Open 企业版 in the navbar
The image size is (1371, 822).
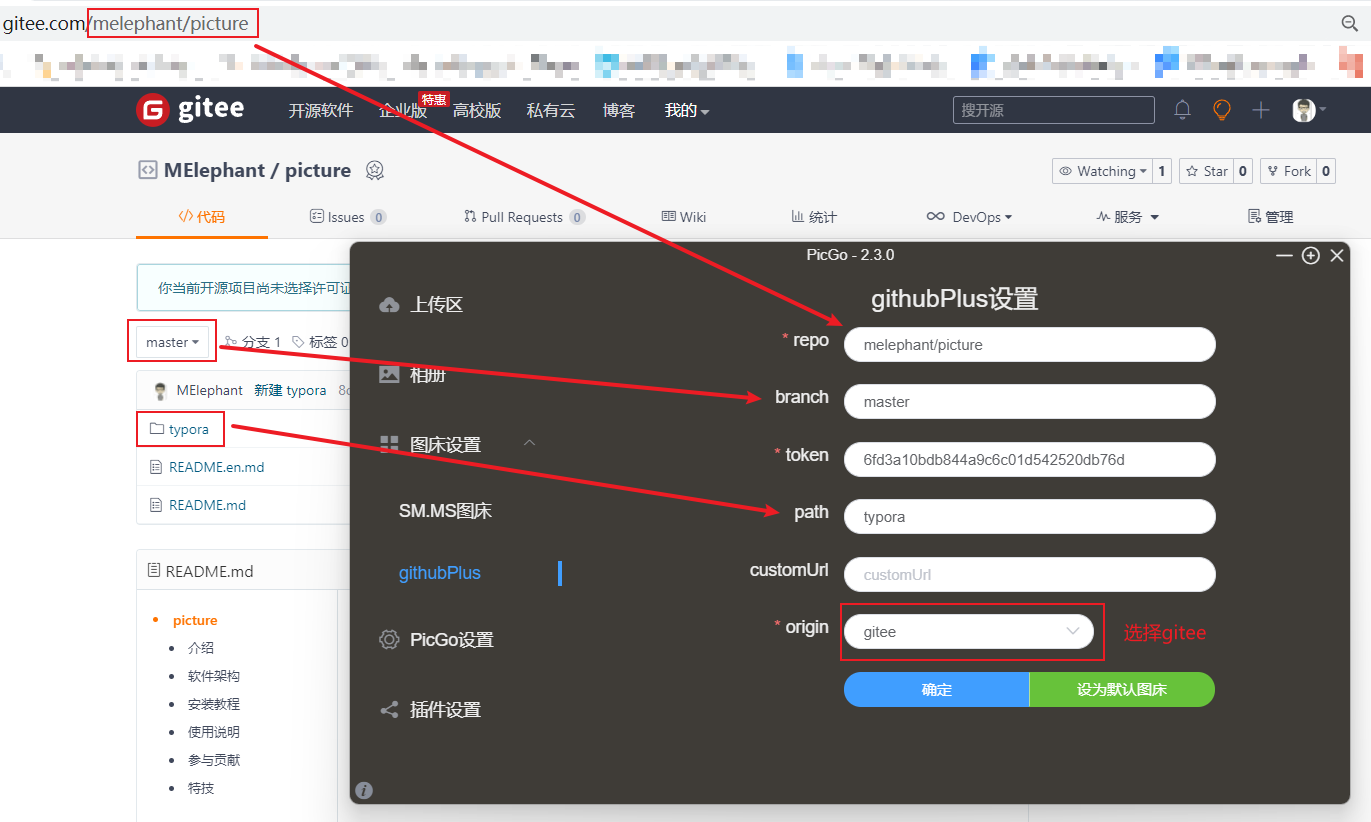point(403,110)
